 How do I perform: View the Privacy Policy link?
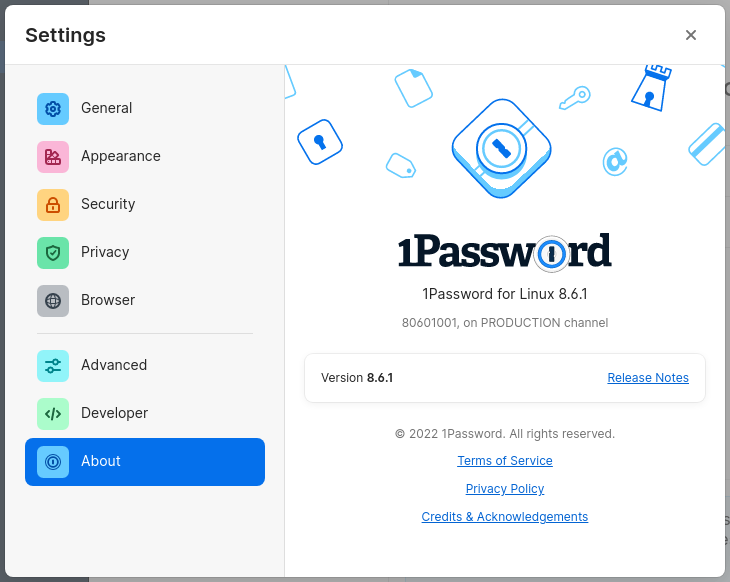505,489
